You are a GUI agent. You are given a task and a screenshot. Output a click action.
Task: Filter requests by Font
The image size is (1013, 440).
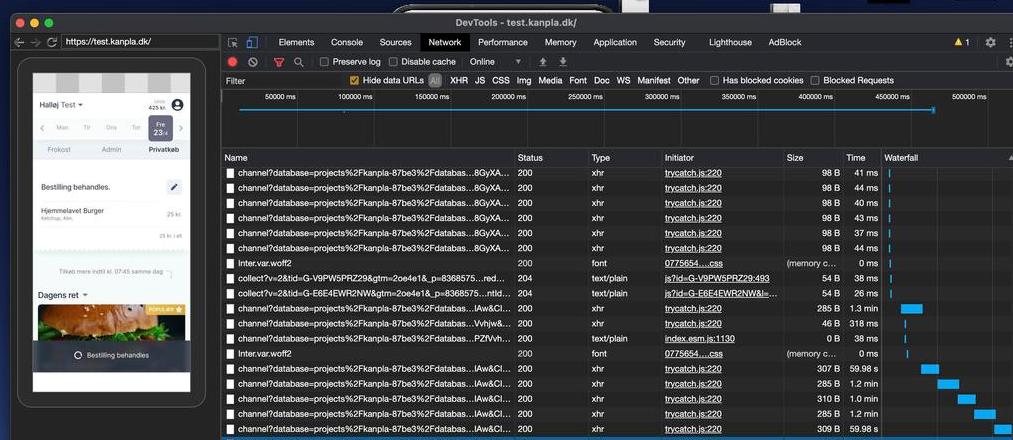(x=578, y=81)
